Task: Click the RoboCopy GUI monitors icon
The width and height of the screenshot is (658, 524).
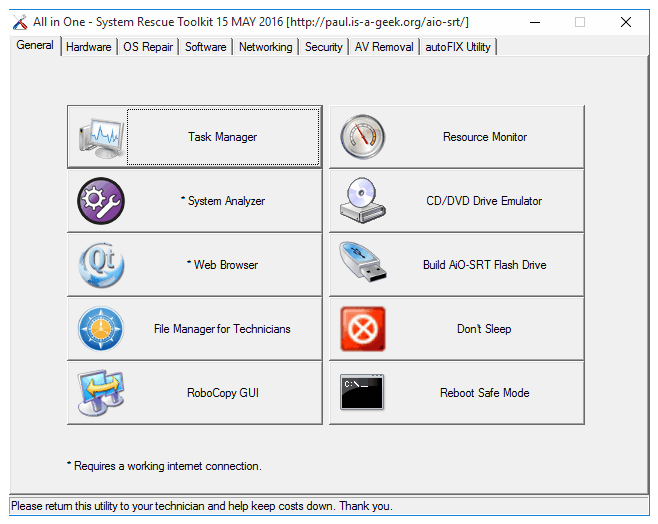Action: coord(101,393)
